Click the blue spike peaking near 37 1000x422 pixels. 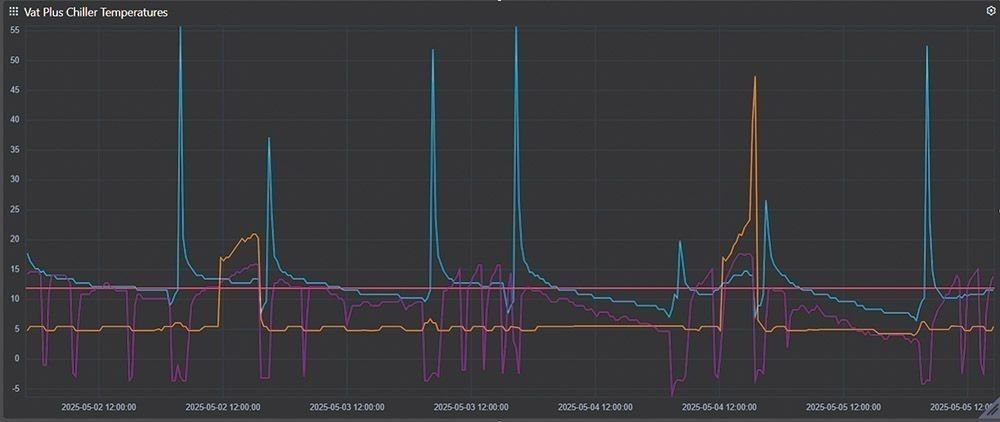pyautogui.click(x=268, y=139)
